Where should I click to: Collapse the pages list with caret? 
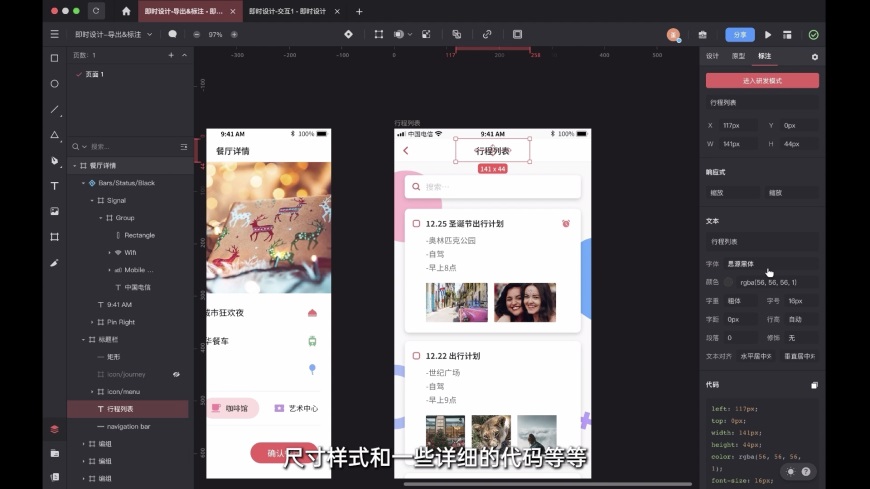[184, 55]
